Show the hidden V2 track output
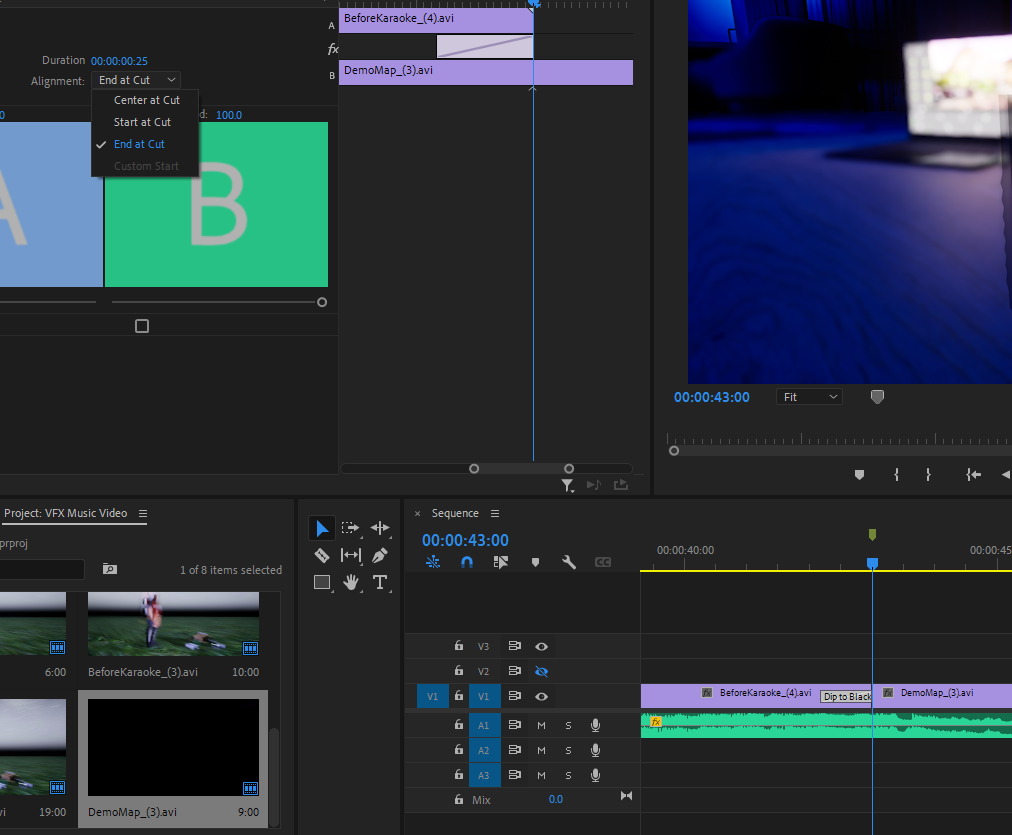This screenshot has height=835, width=1012. point(541,671)
